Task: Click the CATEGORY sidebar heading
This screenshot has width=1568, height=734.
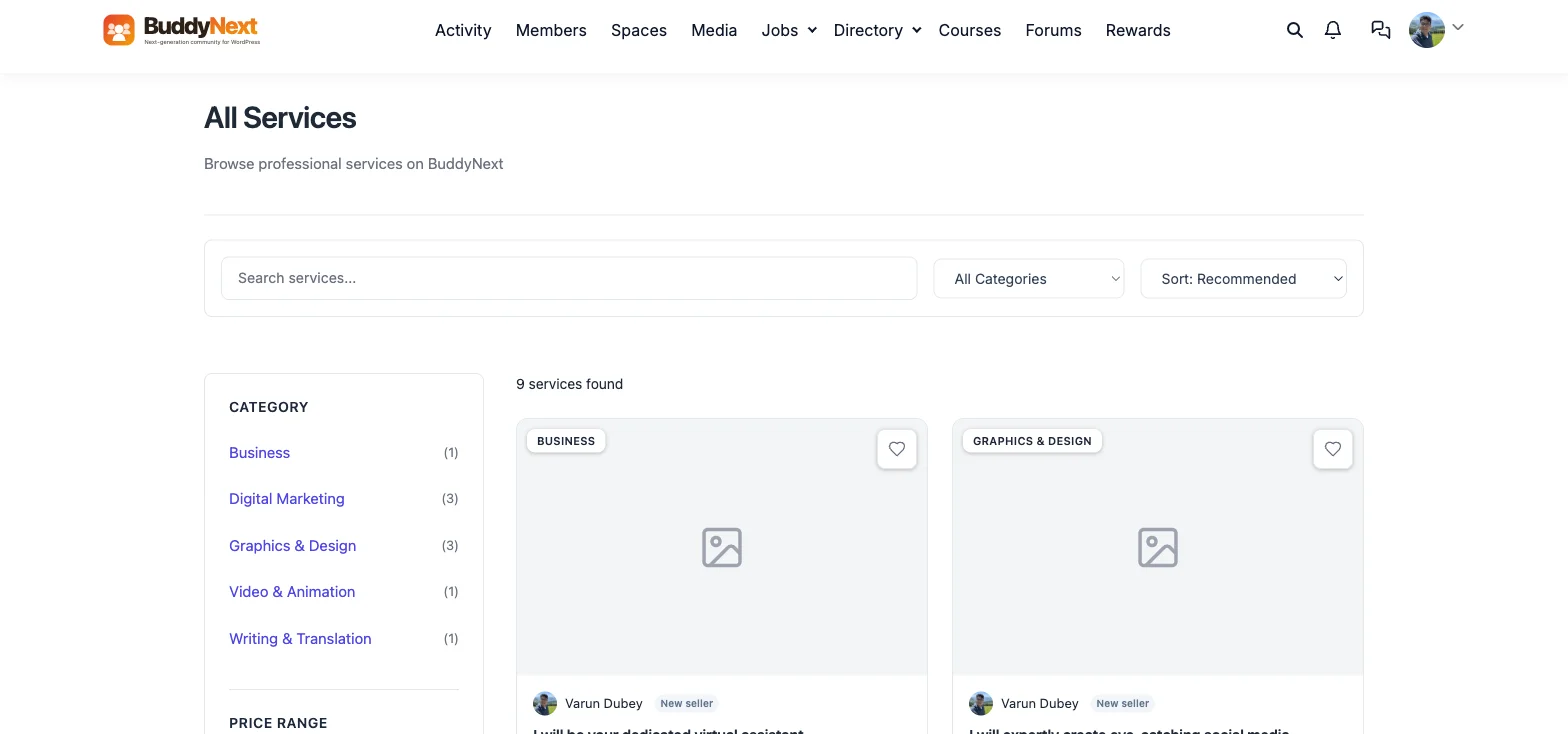Action: pos(269,407)
